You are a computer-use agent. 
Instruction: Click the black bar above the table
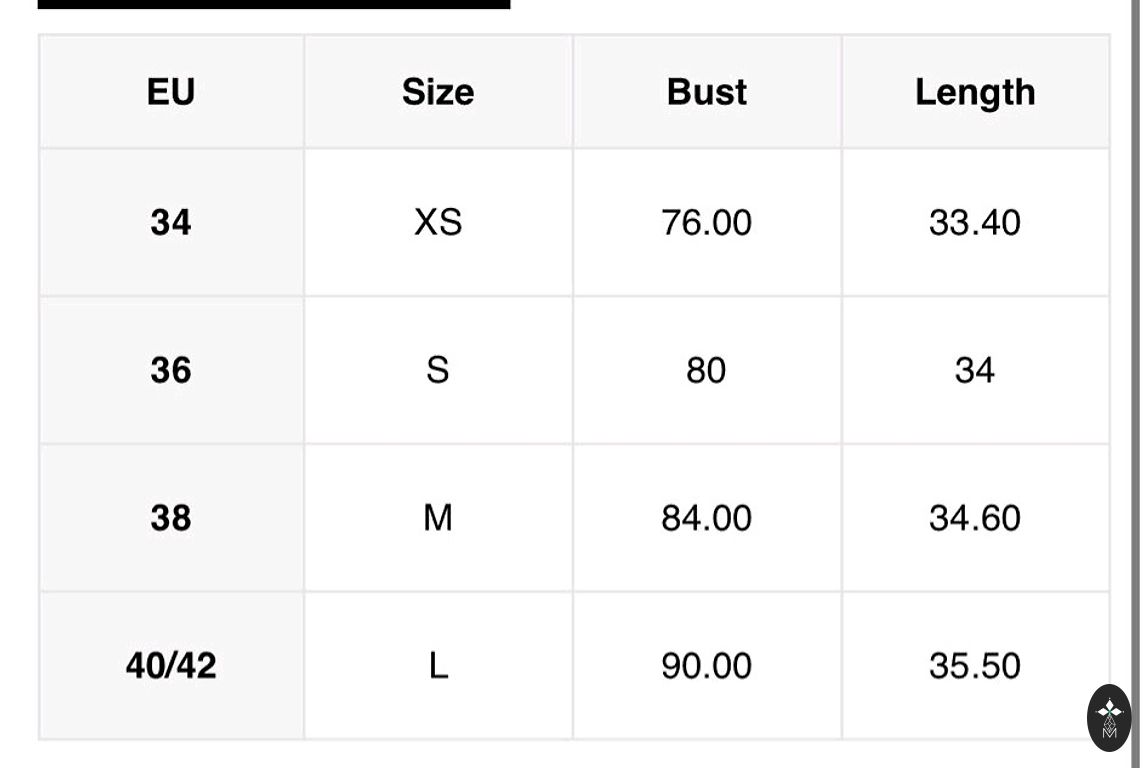coord(273,4)
